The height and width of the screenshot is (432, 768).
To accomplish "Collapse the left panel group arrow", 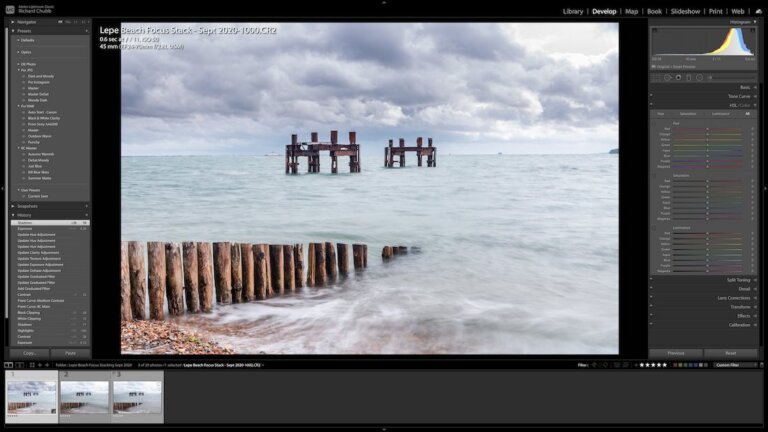I will coord(2,188).
